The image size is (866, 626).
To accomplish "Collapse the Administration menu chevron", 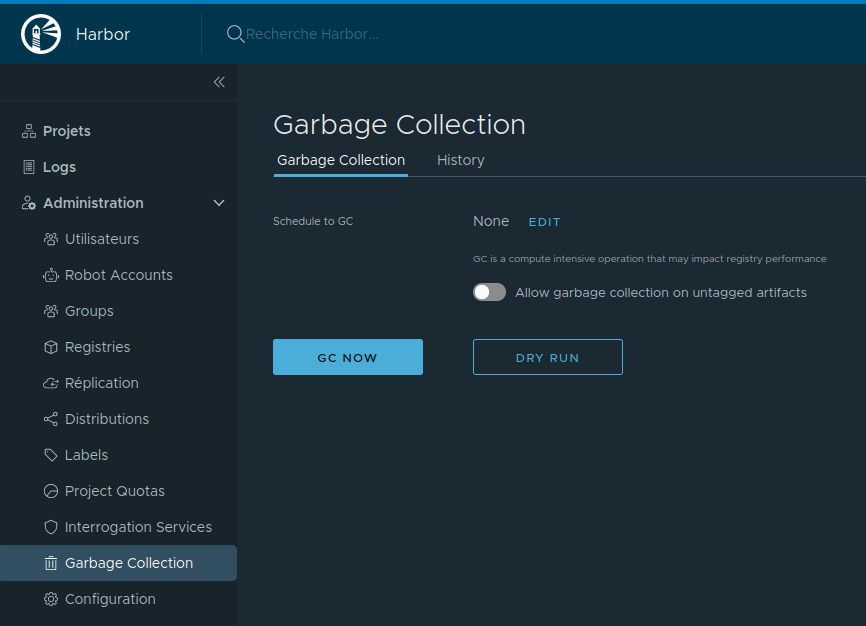I will tap(219, 203).
